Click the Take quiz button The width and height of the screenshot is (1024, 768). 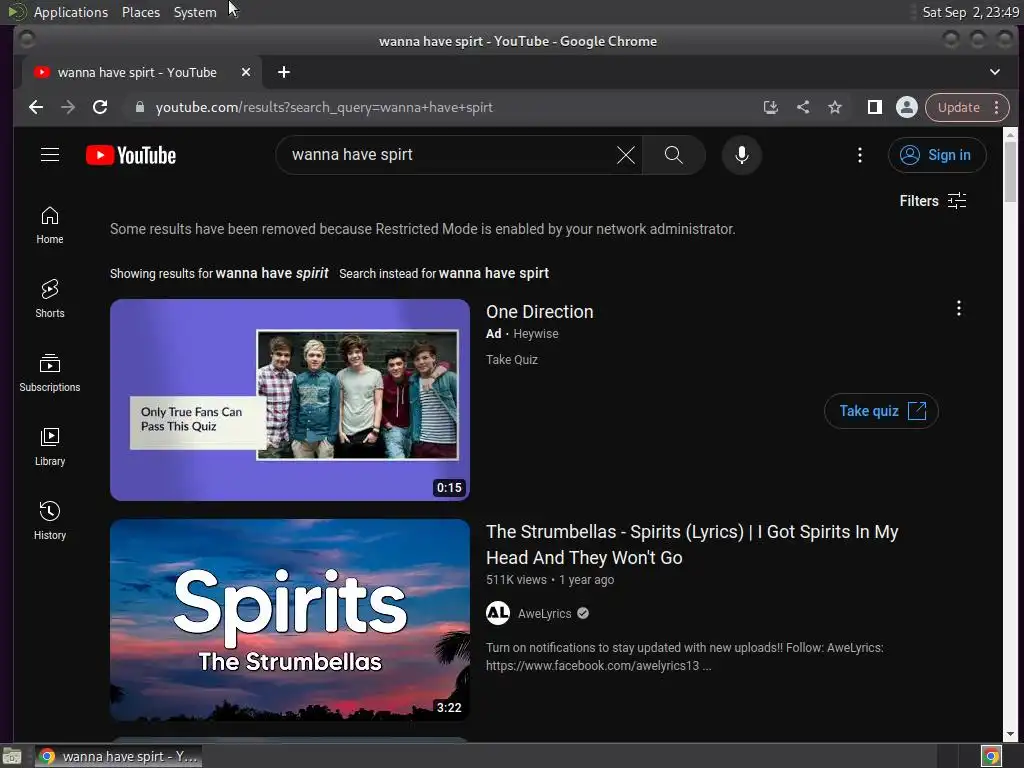point(881,411)
